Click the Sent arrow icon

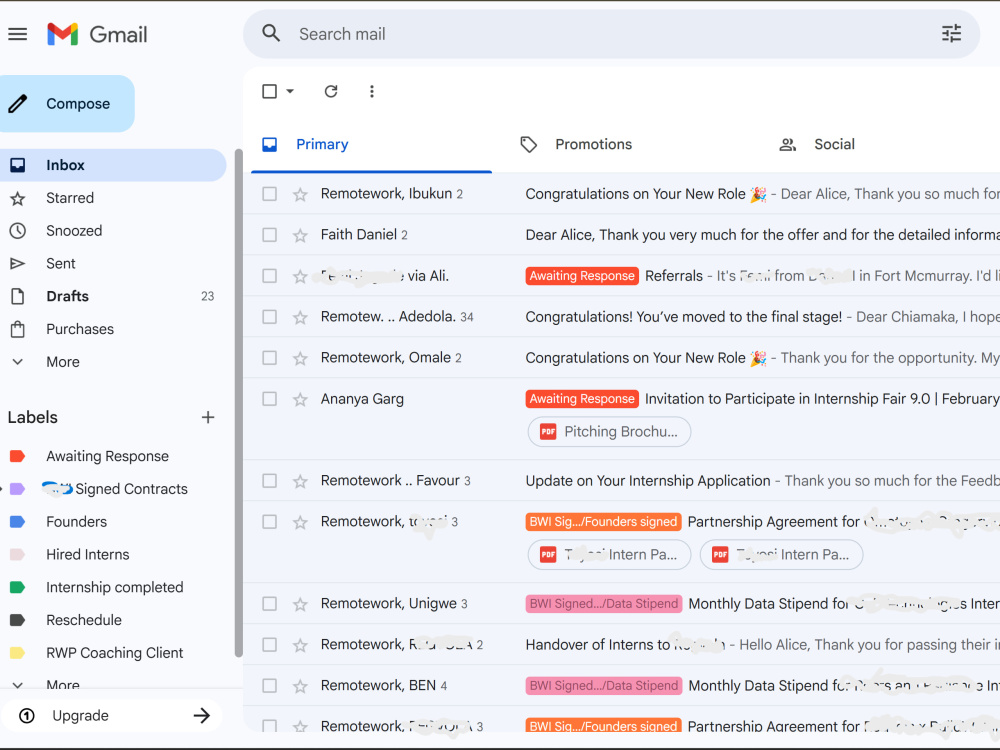click(x=18, y=263)
